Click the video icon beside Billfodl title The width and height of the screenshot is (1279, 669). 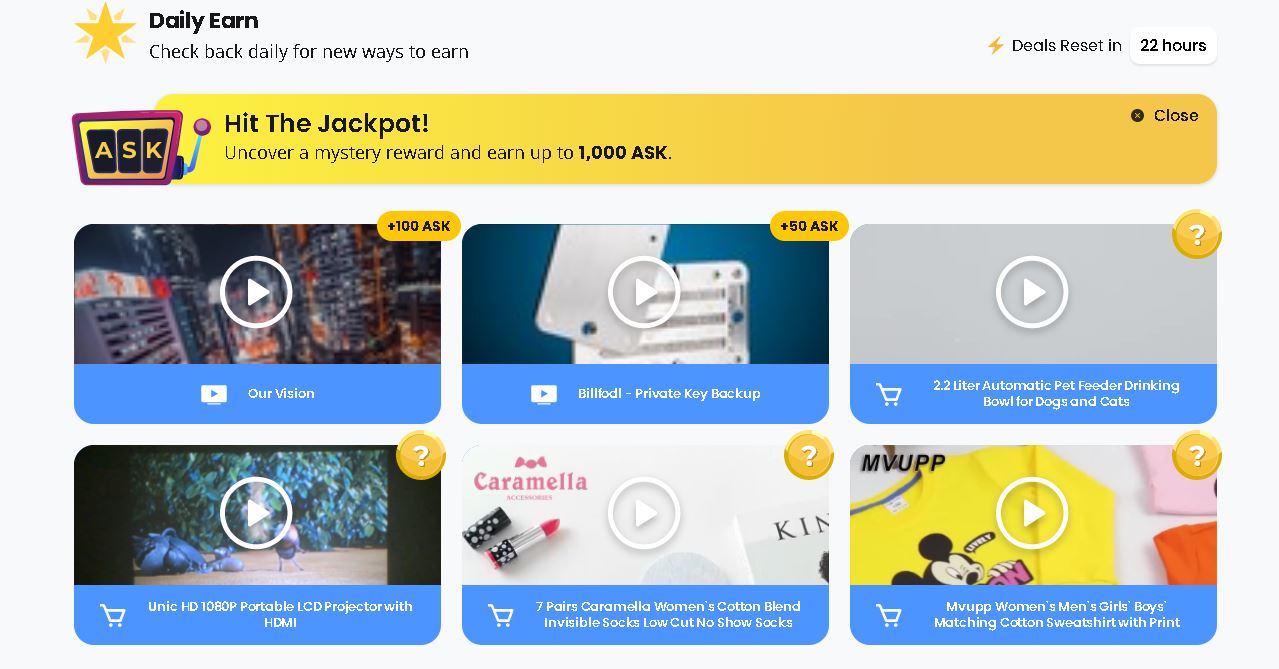click(x=544, y=394)
